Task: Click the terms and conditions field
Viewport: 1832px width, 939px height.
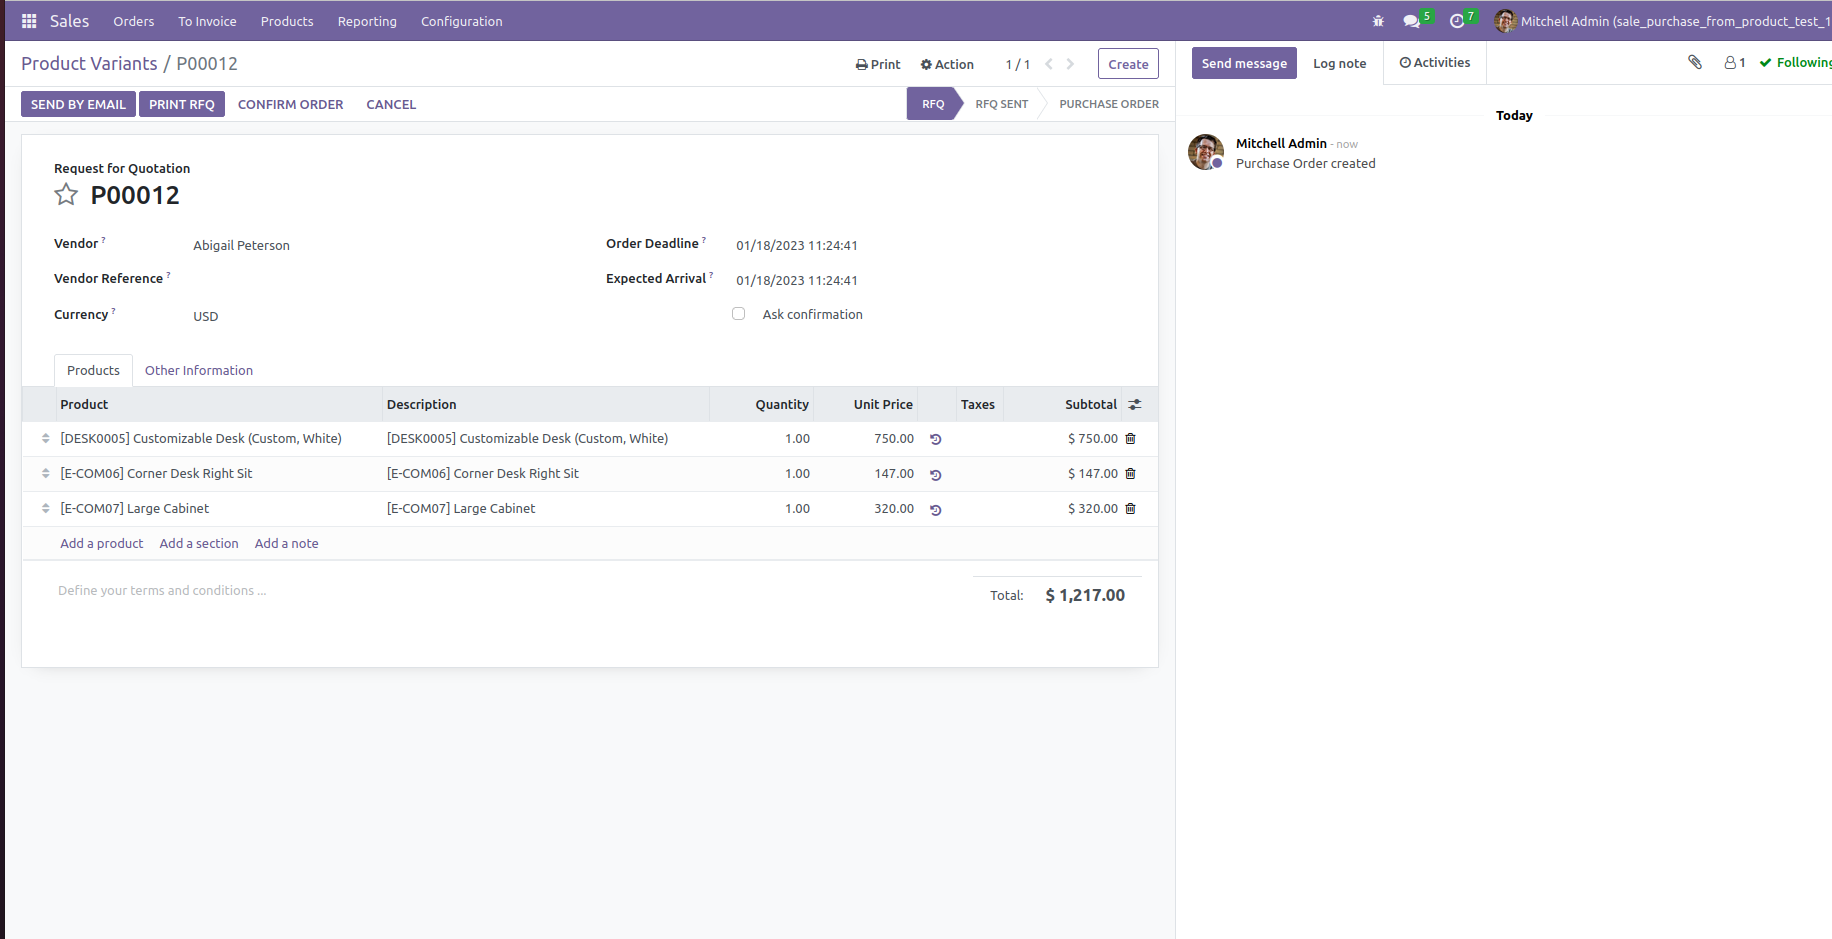Action: (x=162, y=591)
